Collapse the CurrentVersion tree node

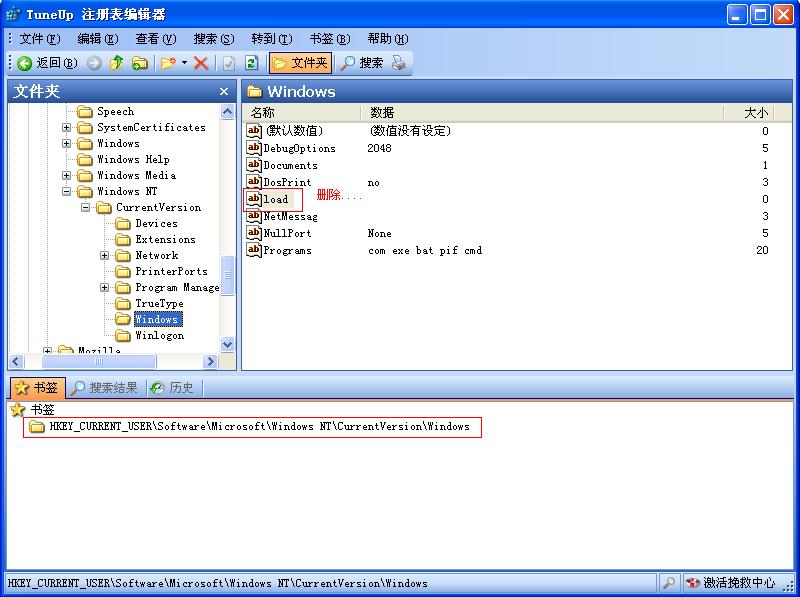point(86,207)
